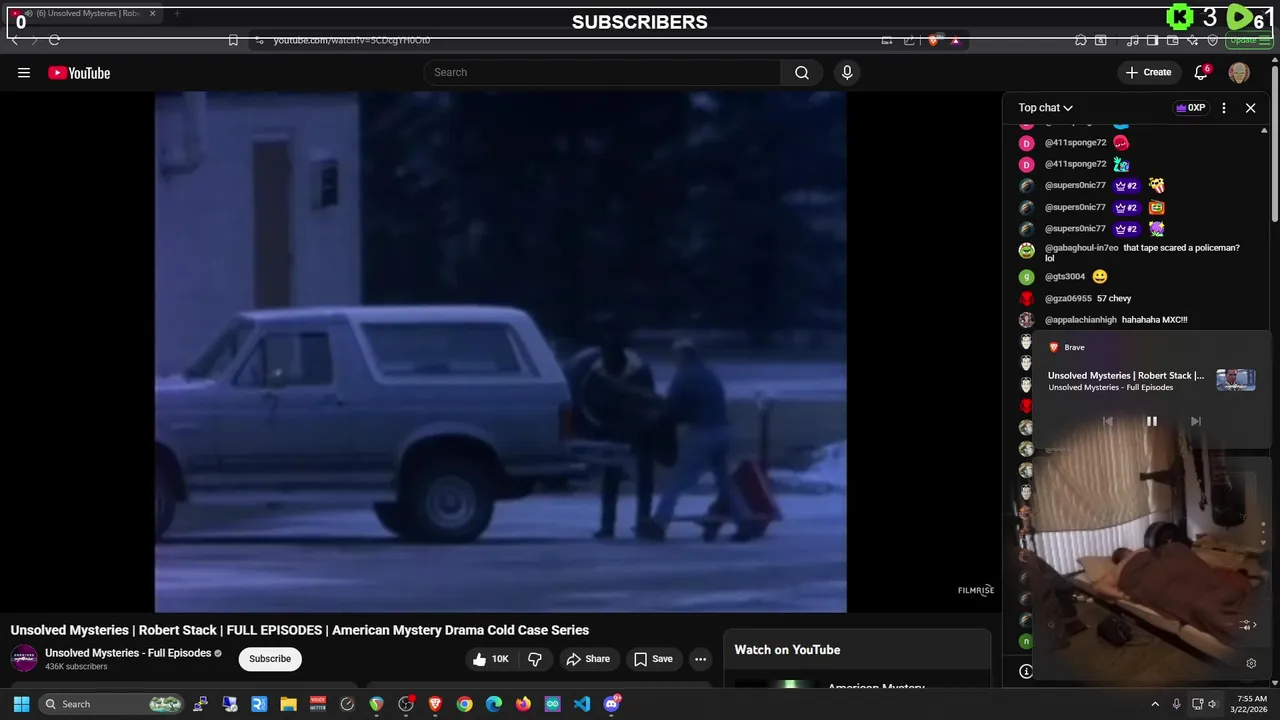Open Voicemeeter from the taskbar
Viewport: 1280px width, 720px height.
tap(318, 704)
